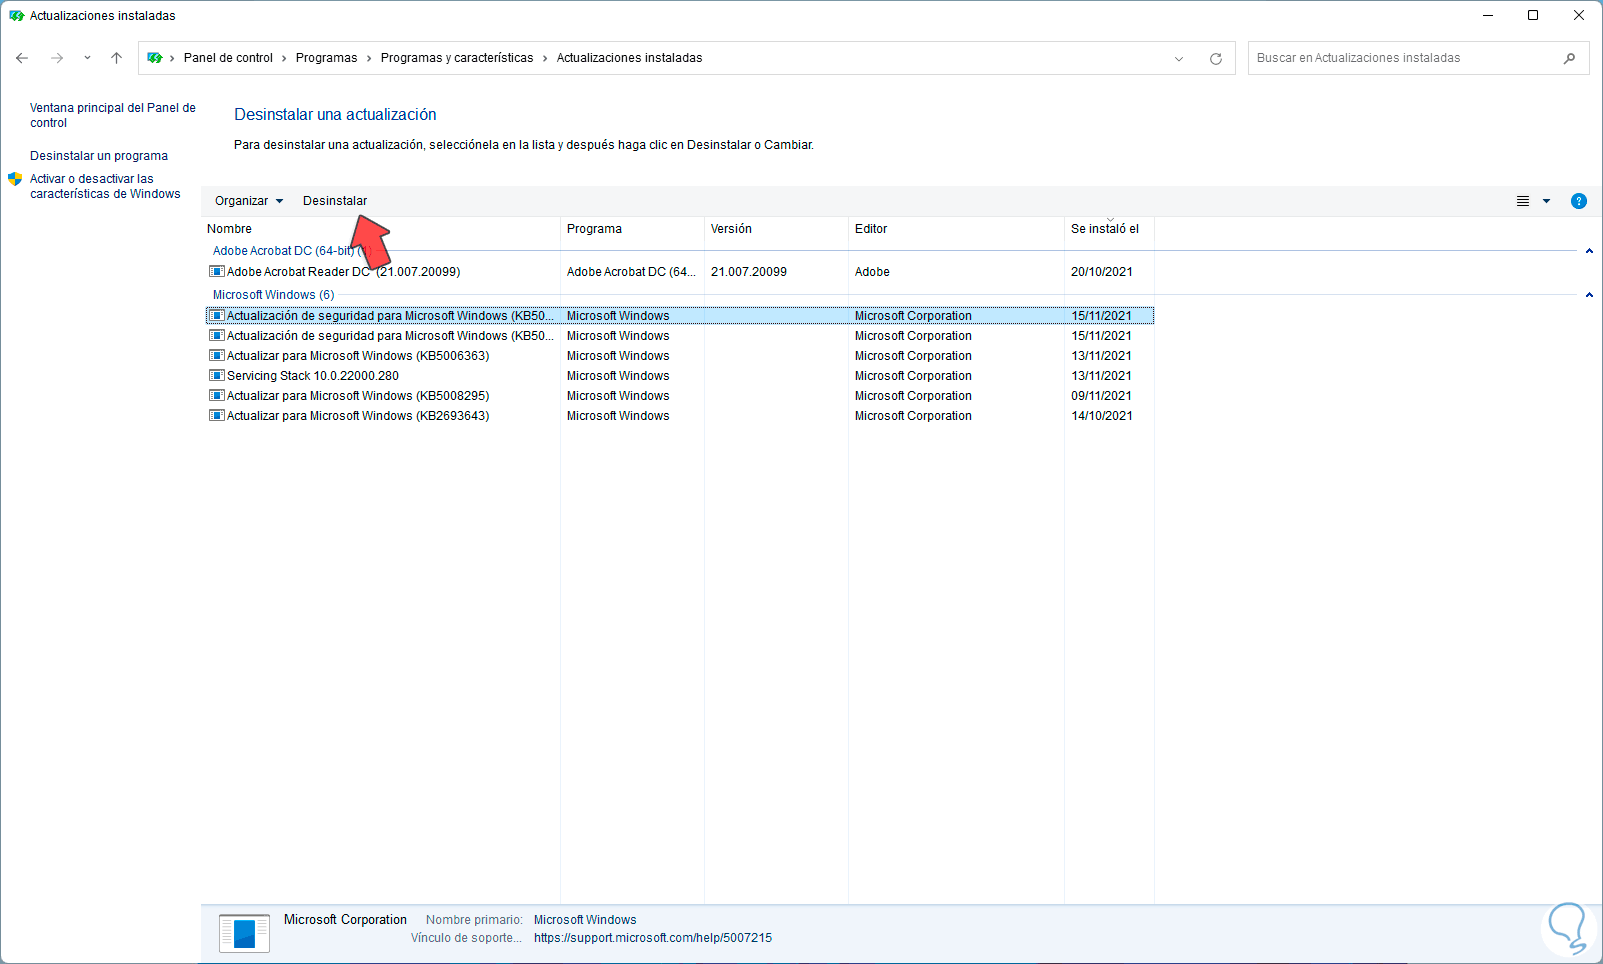Select Actualizar para Microsoft Windows (KB5006363)
1603x964 pixels.
click(358, 356)
